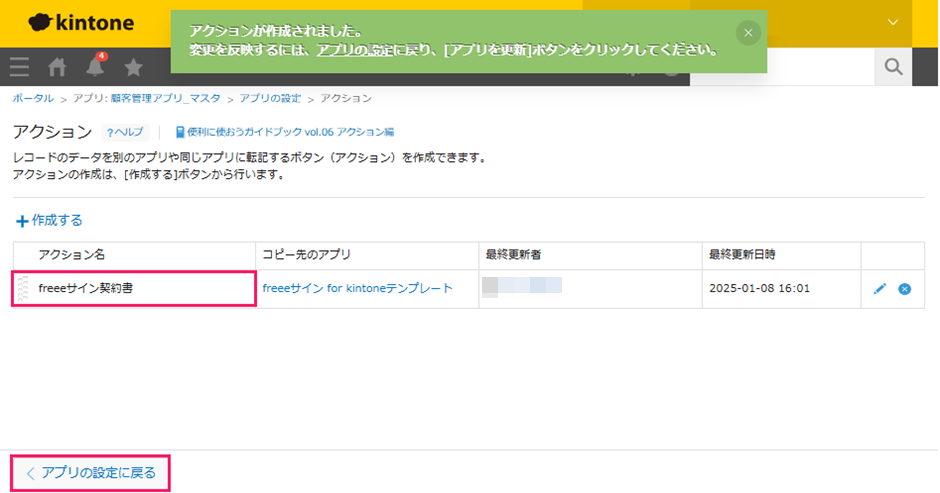This screenshot has width=940, height=493.
Task: Click the plus 作成する link
Action: coord(49,221)
